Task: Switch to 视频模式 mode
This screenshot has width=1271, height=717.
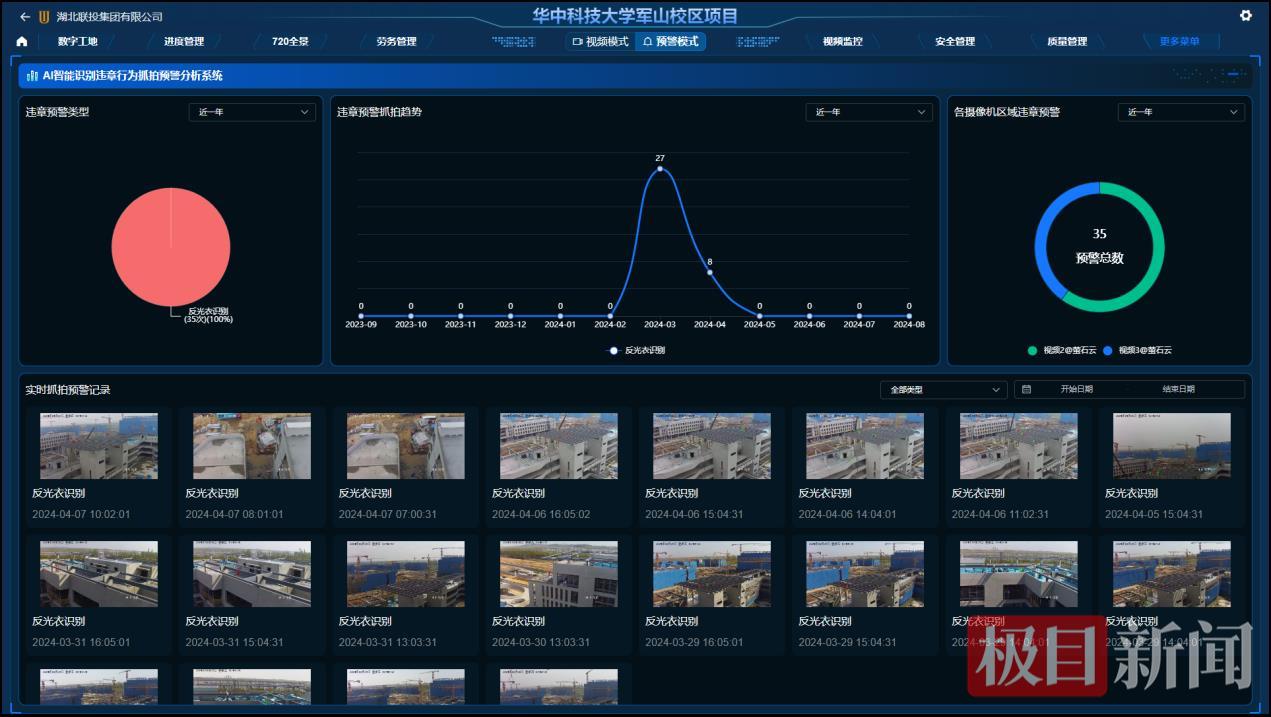Action: pos(604,41)
